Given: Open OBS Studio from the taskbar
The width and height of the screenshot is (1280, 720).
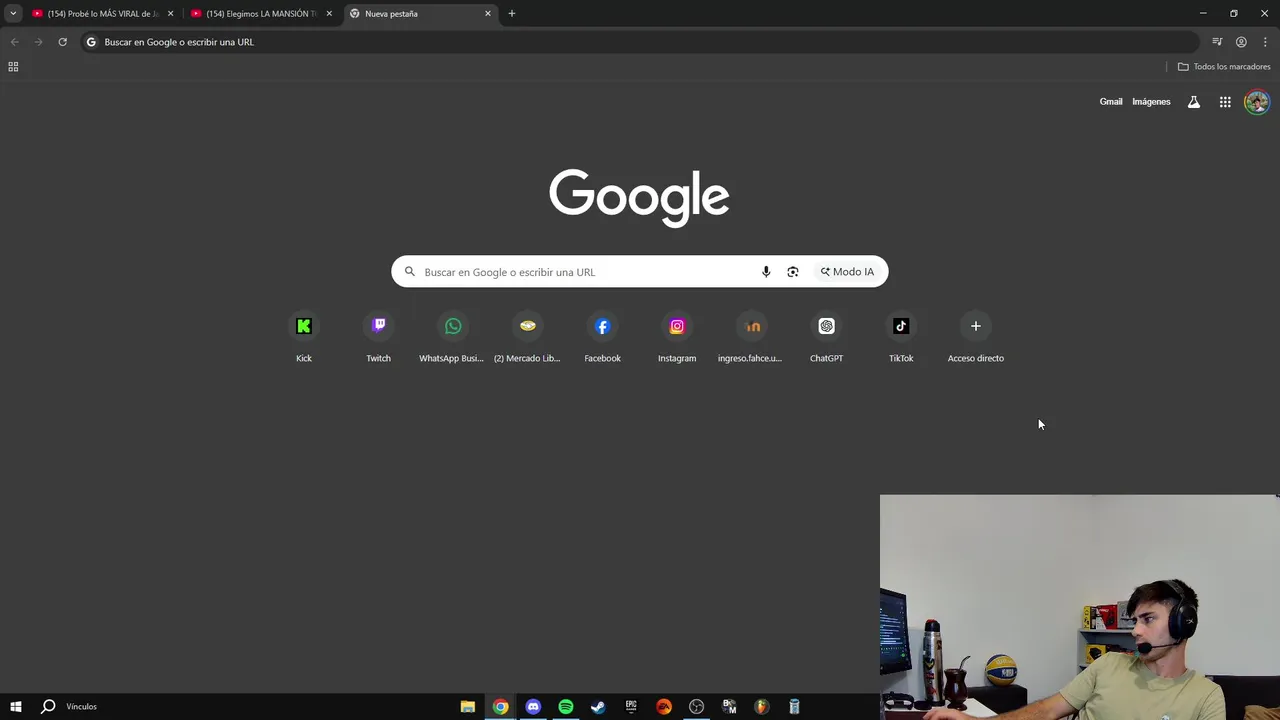Looking at the screenshot, I should coord(696,707).
